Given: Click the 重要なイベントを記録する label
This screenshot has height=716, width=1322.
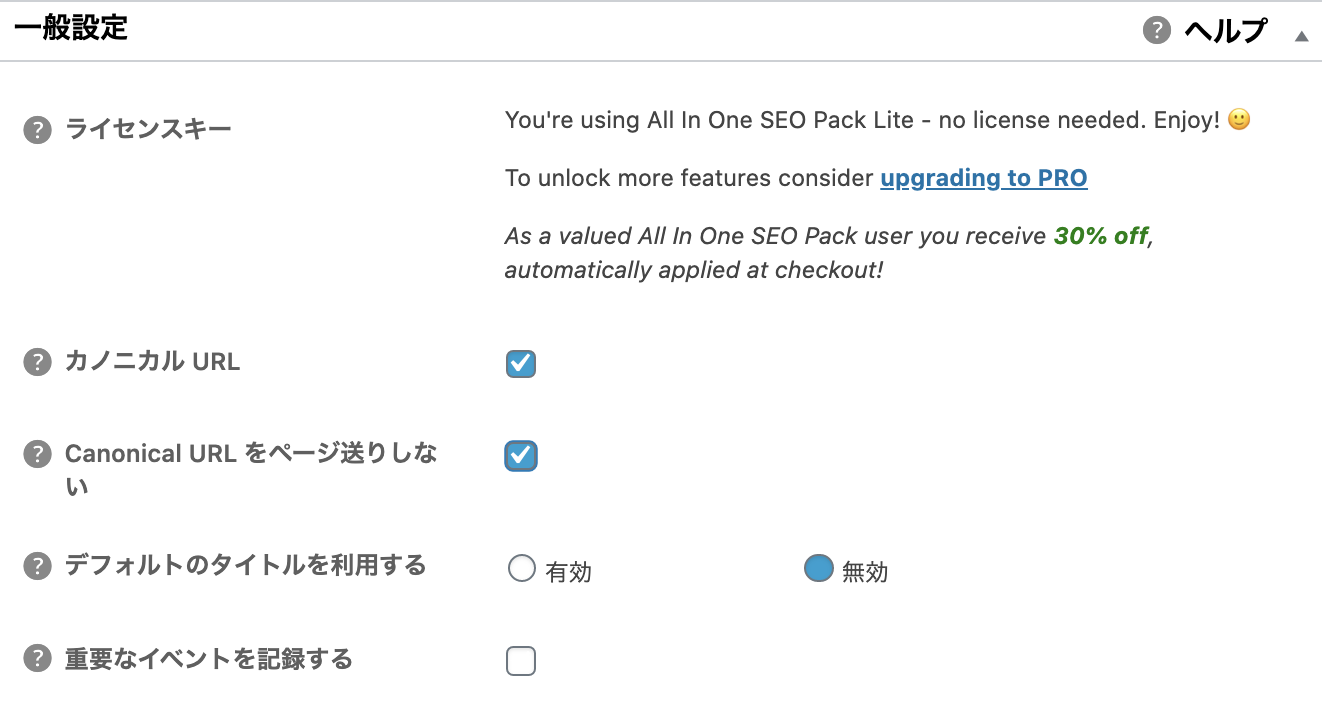Looking at the screenshot, I should point(208,659).
